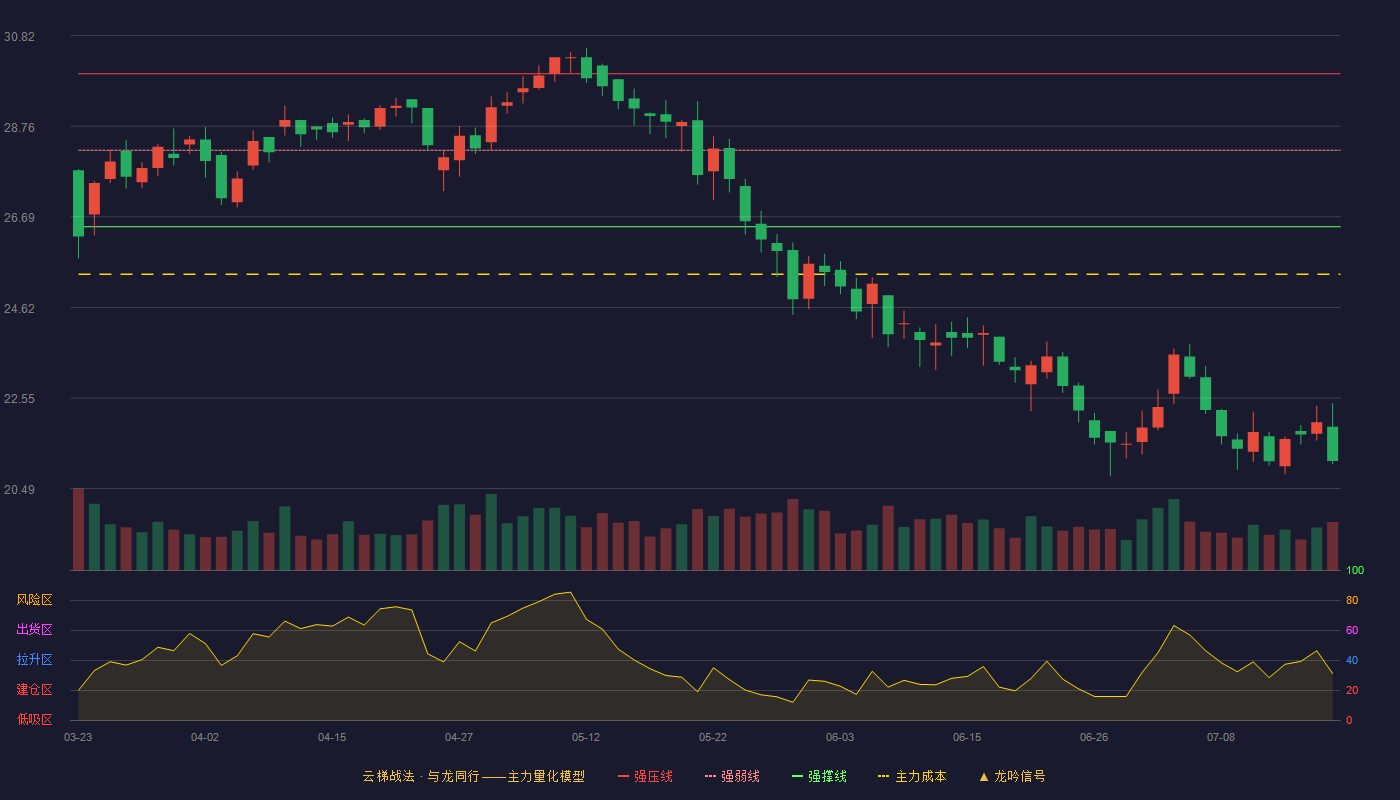Image resolution: width=1400 pixels, height=800 pixels.
Task: Click the yellow dashed 主力成本 legend marker
Action: point(883,776)
